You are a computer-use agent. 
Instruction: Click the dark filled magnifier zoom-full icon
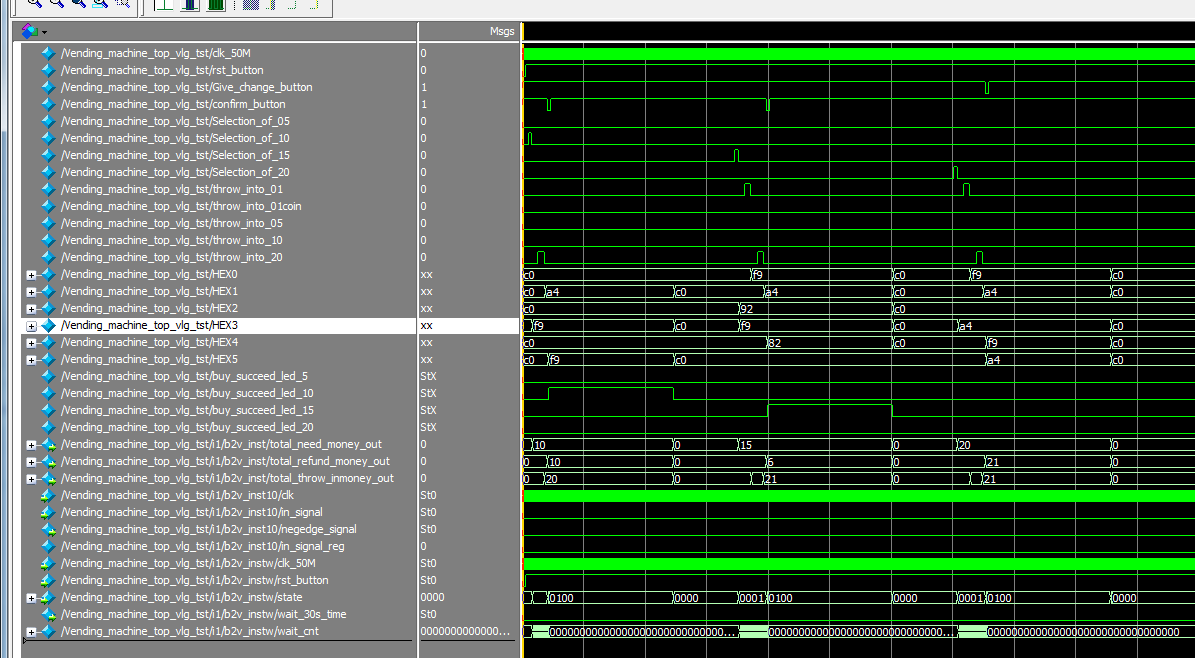pos(78,4)
